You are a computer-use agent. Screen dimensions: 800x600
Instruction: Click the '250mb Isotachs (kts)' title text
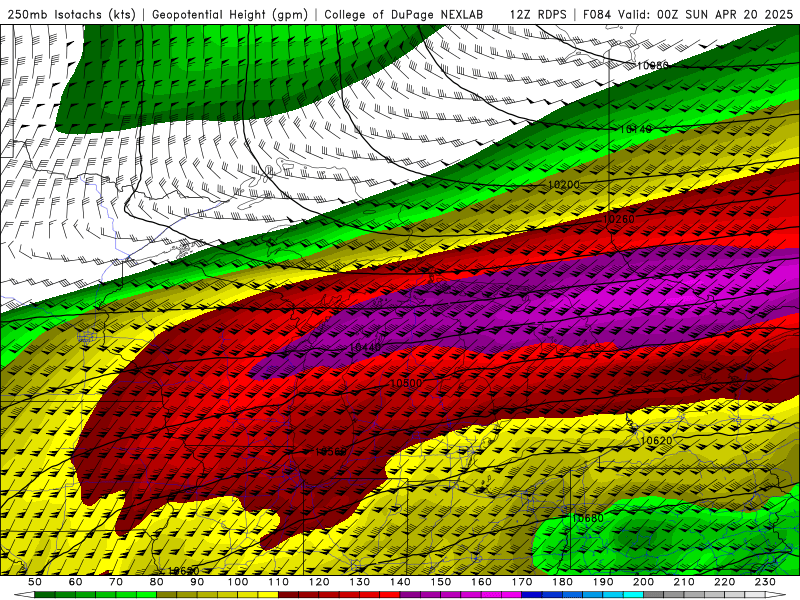[x=71, y=15]
